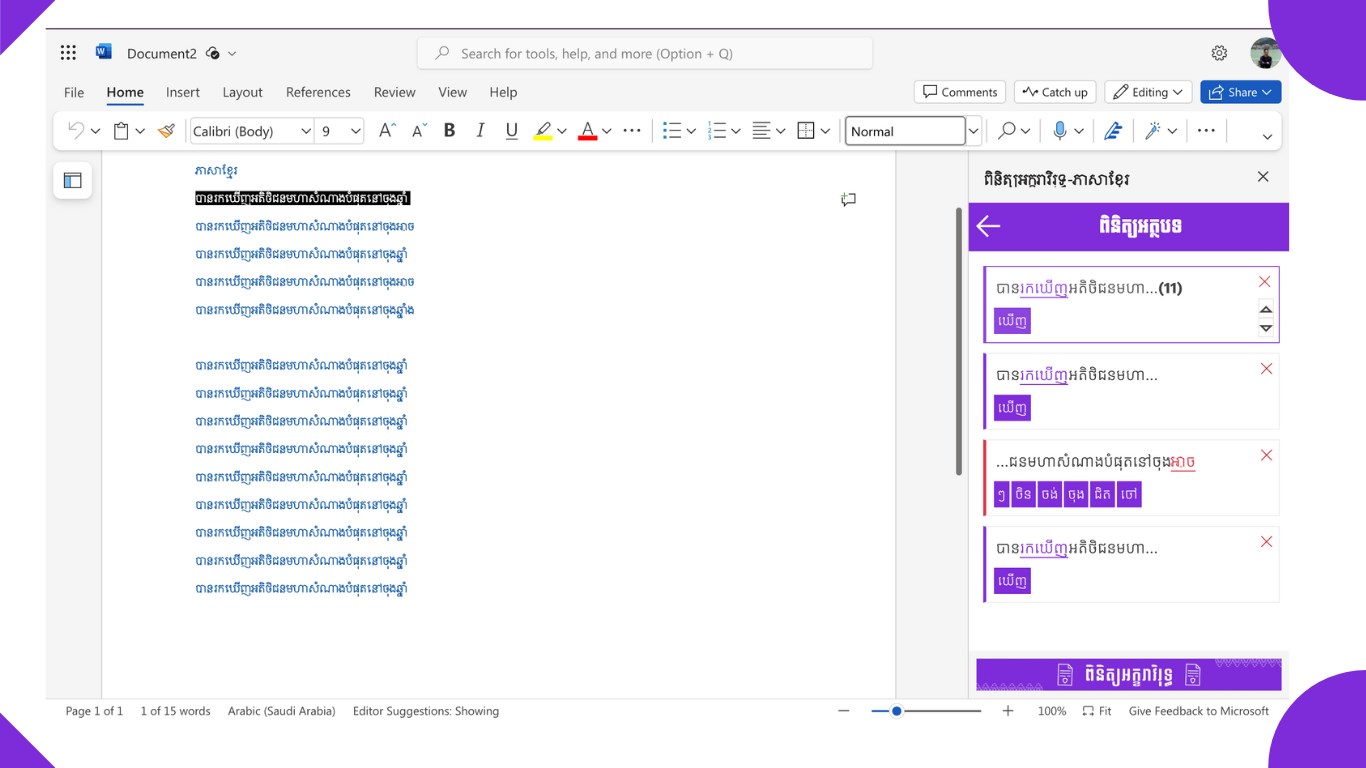Apply the yellow text highlight color

pyautogui.click(x=543, y=131)
